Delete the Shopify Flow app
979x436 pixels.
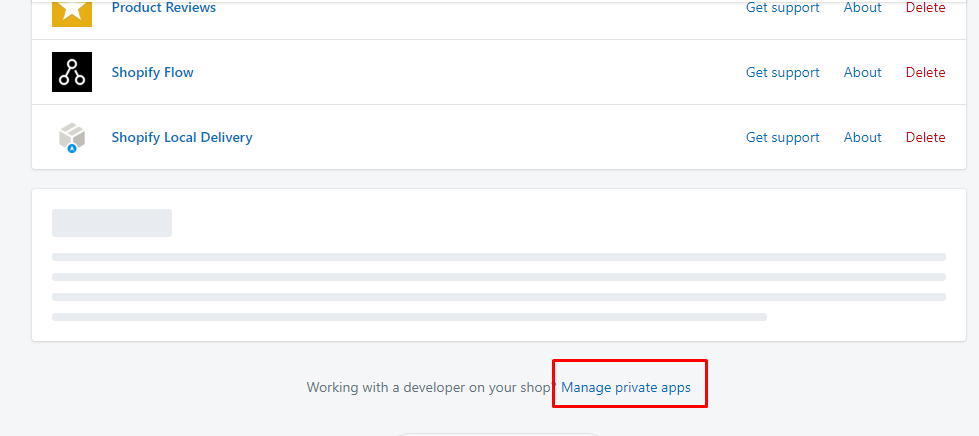pos(925,72)
